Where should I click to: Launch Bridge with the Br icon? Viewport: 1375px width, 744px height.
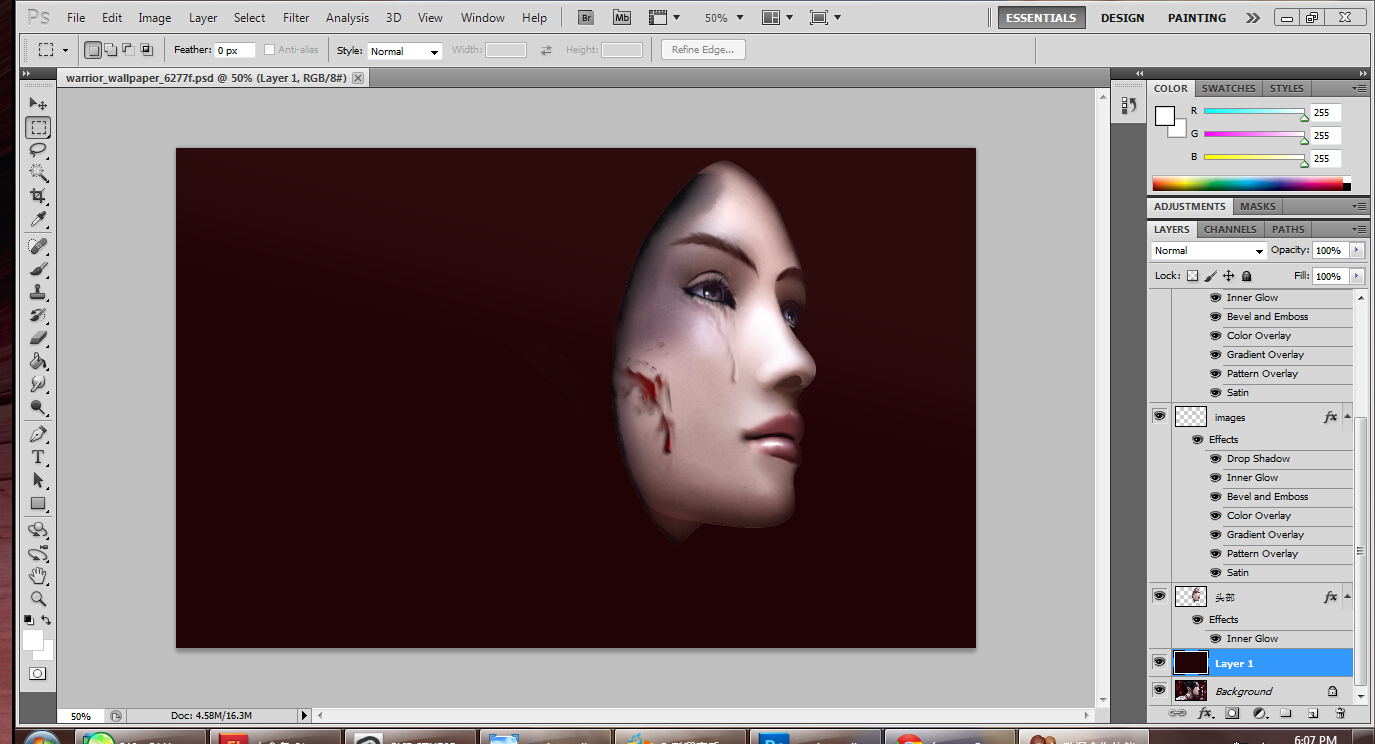pyautogui.click(x=587, y=18)
